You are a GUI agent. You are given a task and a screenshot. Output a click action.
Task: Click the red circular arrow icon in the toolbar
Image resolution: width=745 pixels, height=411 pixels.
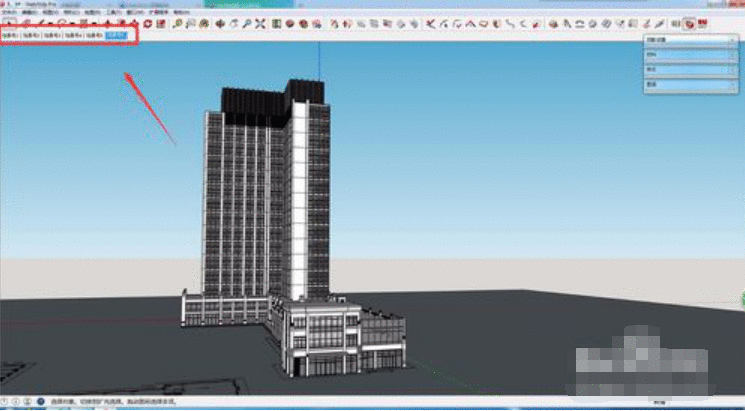(x=146, y=22)
